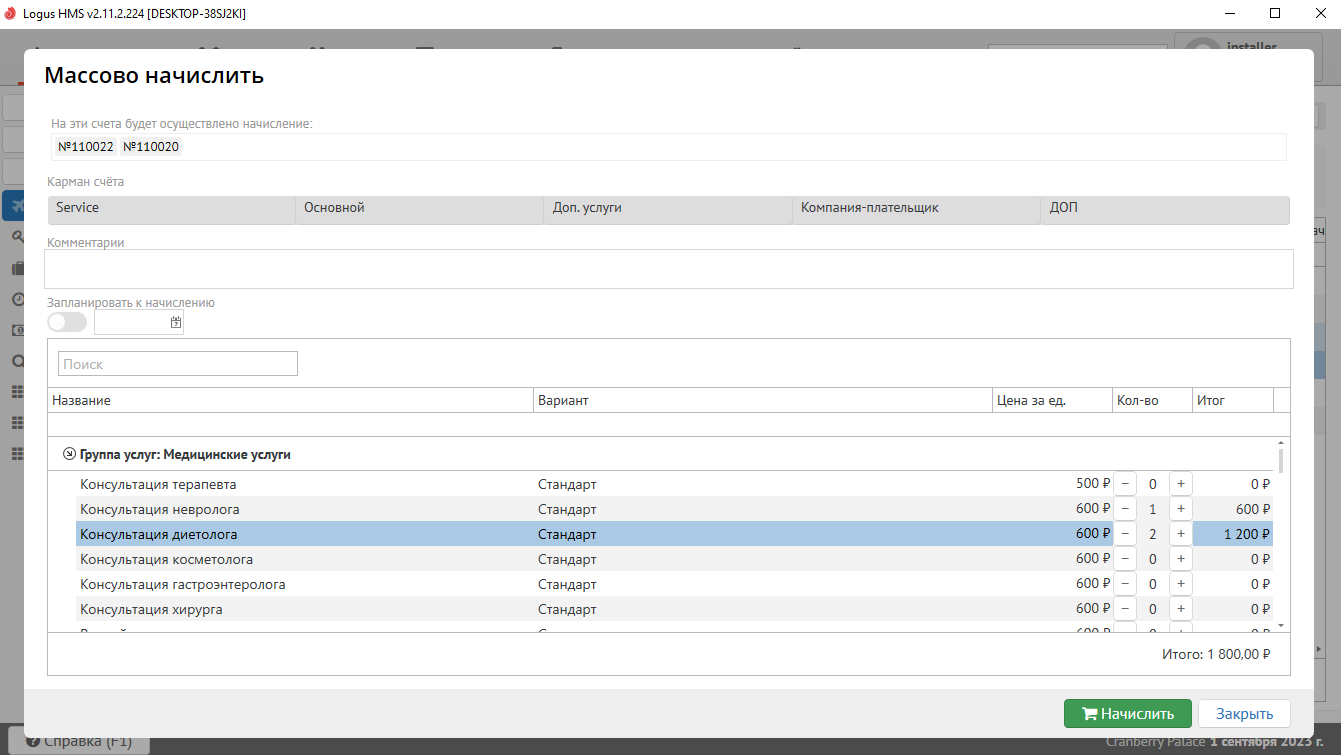Screen dimensions: 1341x755
Task: Open Справка (F1) in the main window
Action: (x=78, y=742)
